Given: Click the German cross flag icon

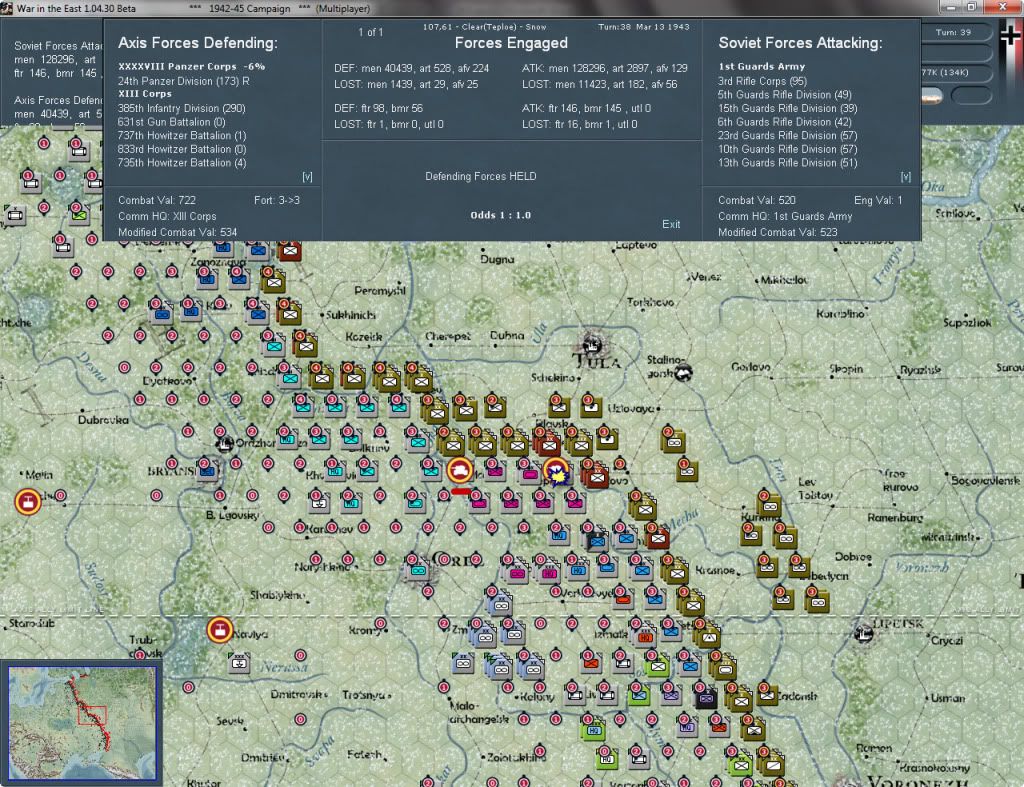Looking at the screenshot, I should pos(1010,34).
